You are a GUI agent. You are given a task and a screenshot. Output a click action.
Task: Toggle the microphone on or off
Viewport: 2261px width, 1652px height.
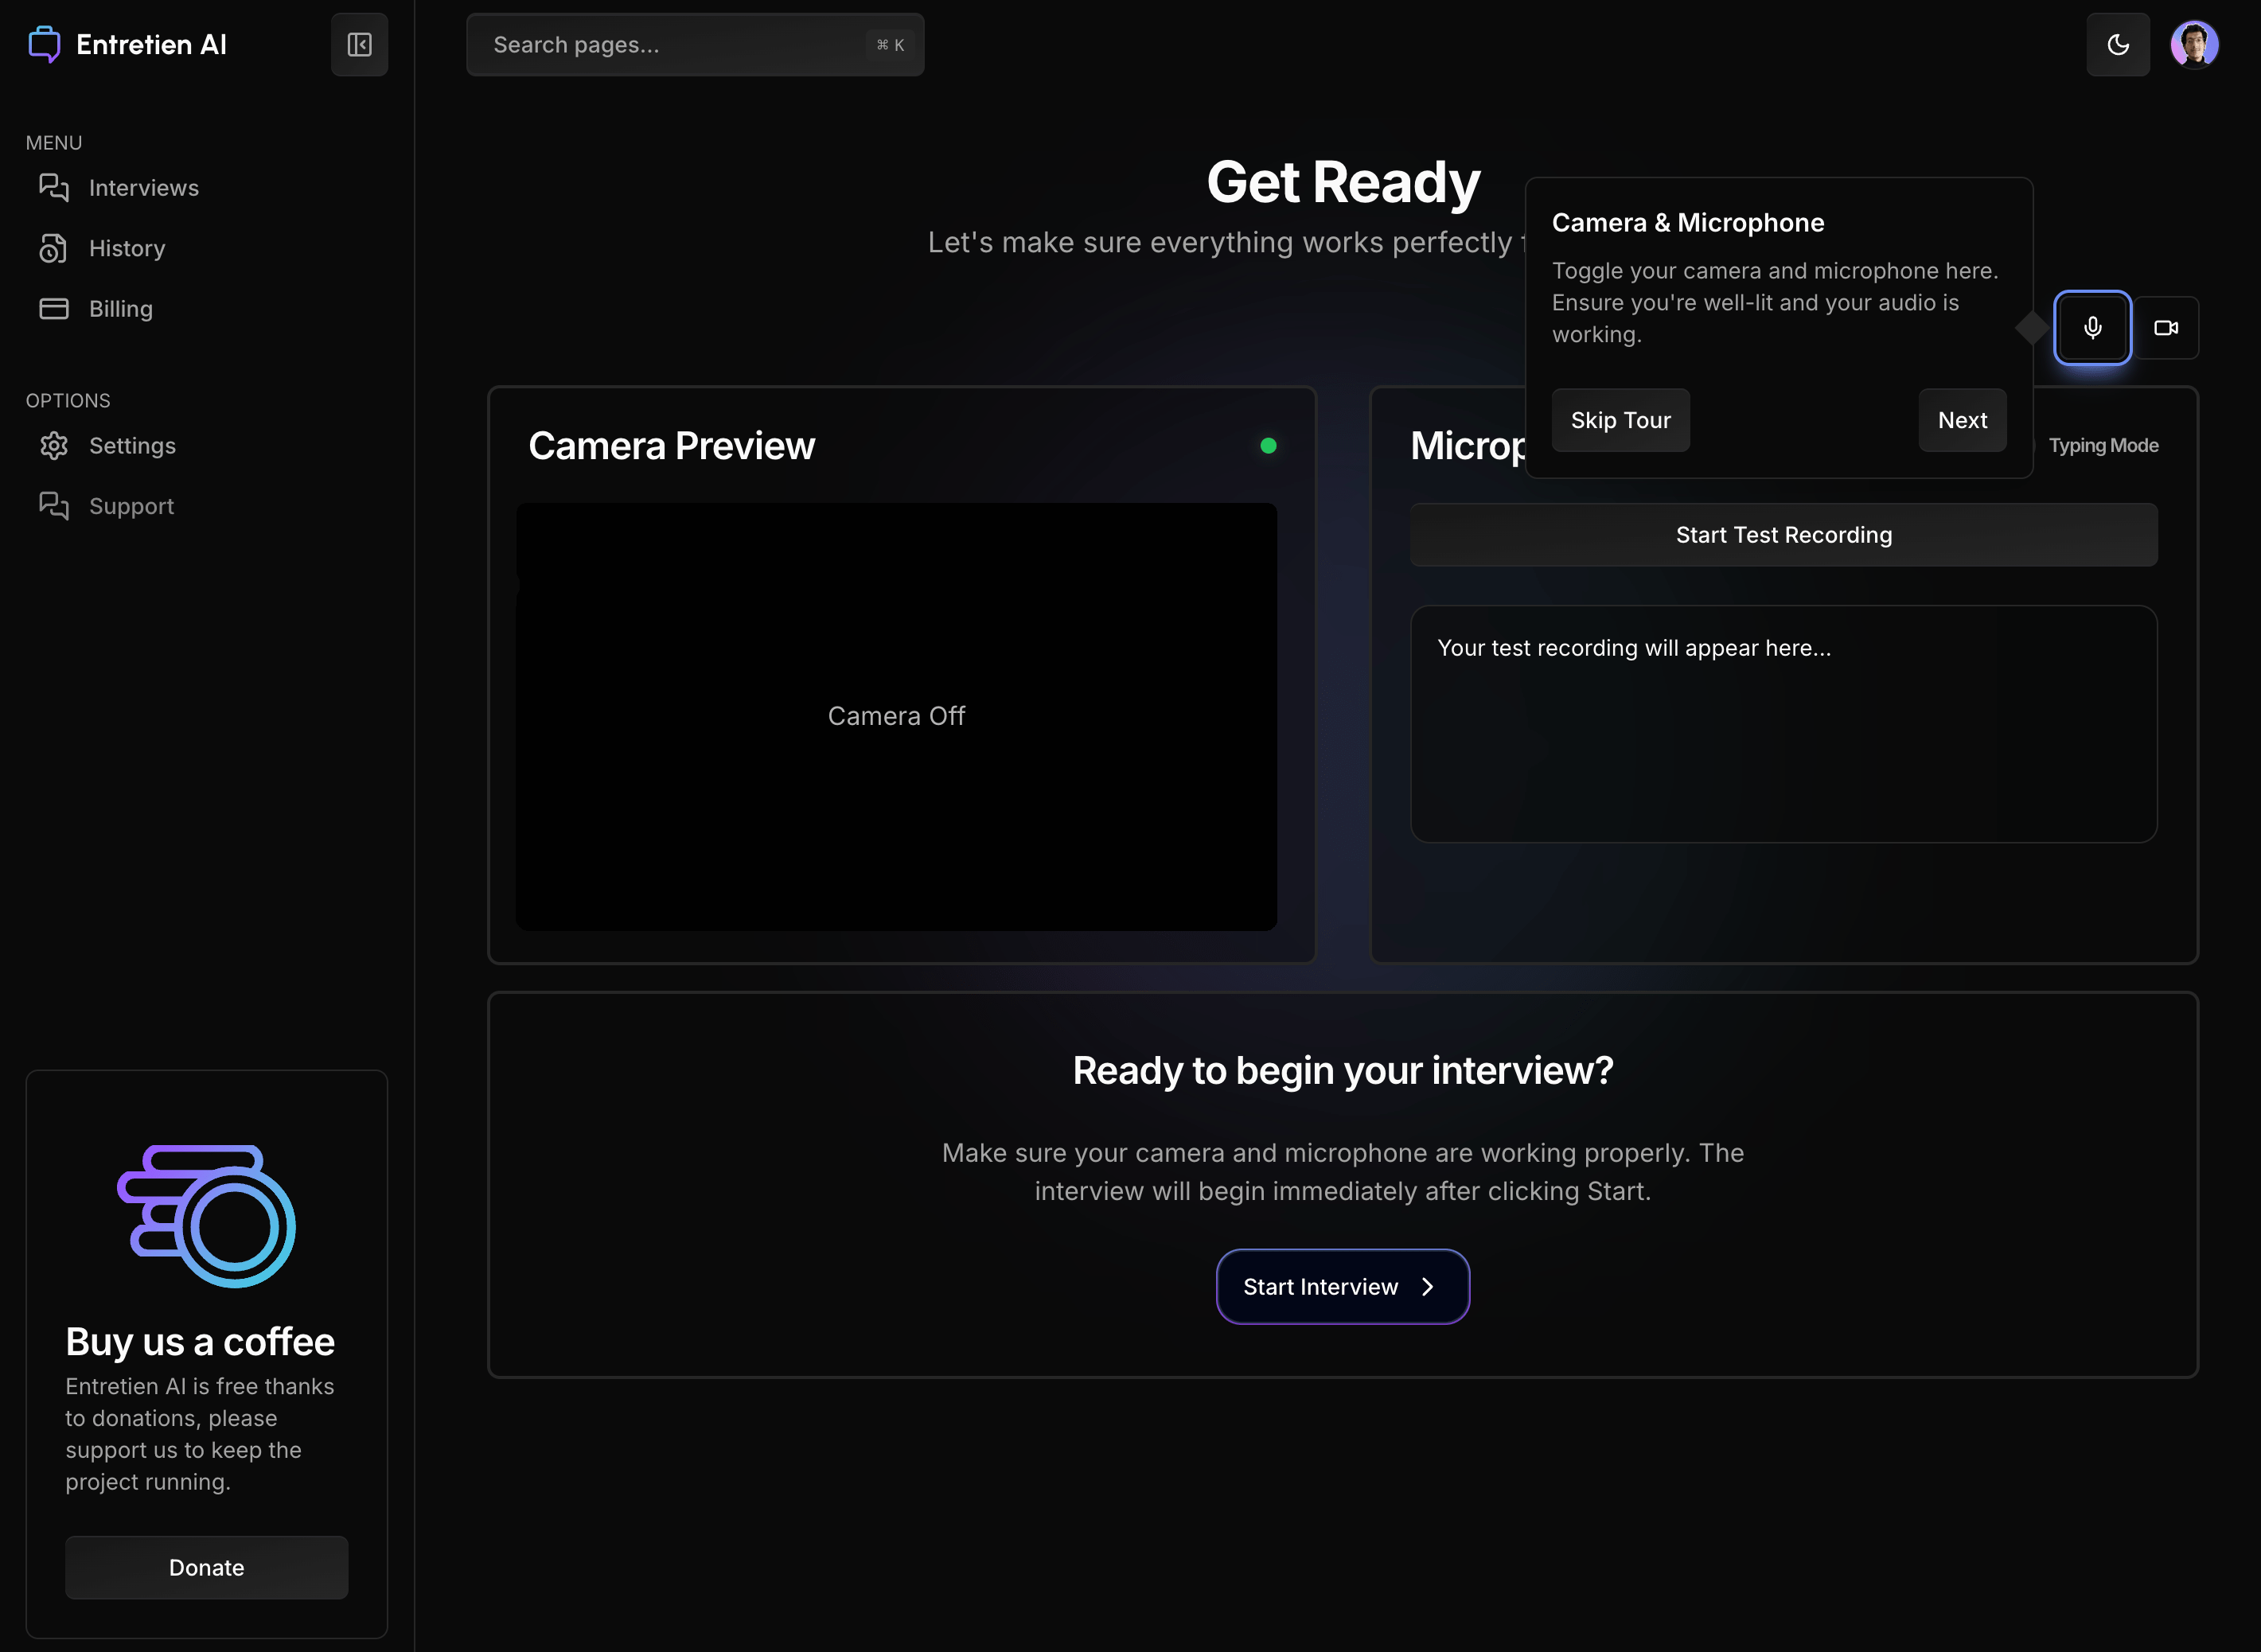pos(2092,328)
